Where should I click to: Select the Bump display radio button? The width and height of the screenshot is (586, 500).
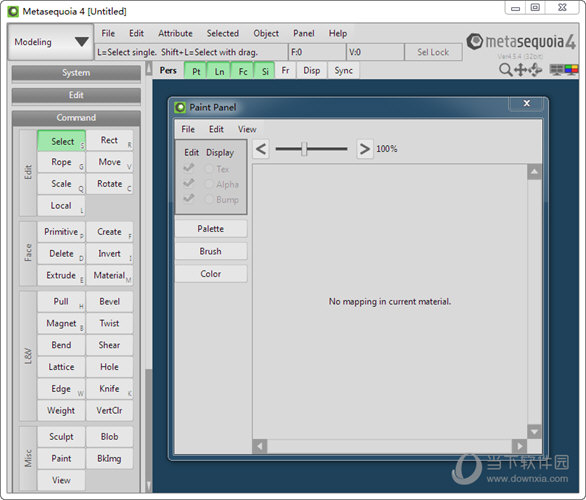(209, 200)
